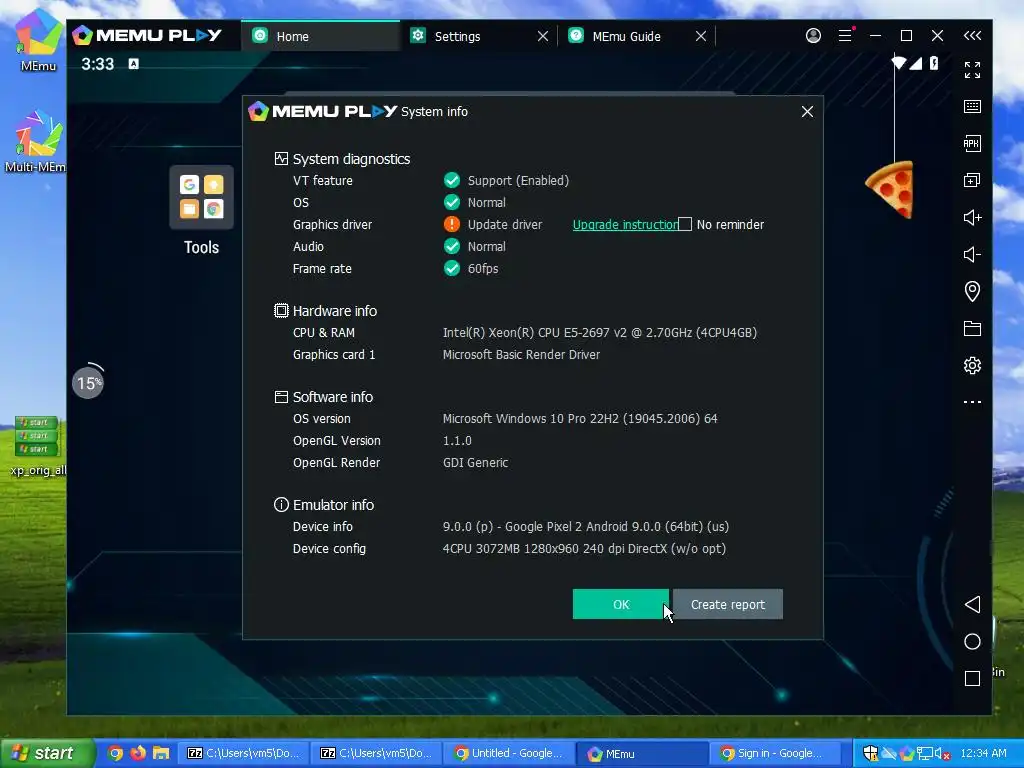Close the Settings tab
The width and height of the screenshot is (1024, 768).
542,37
